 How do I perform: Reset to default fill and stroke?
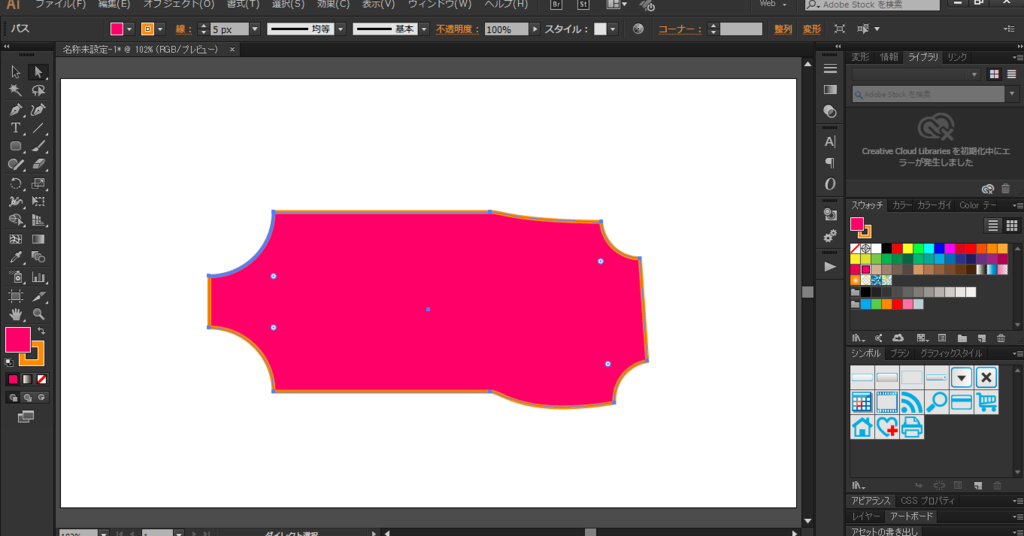click(x=9, y=362)
